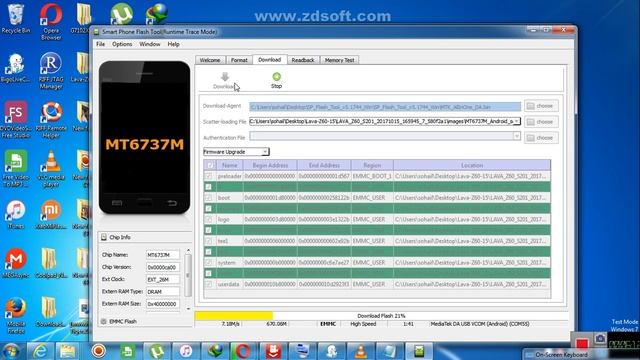Switch to the Memory Test tab

point(340,60)
